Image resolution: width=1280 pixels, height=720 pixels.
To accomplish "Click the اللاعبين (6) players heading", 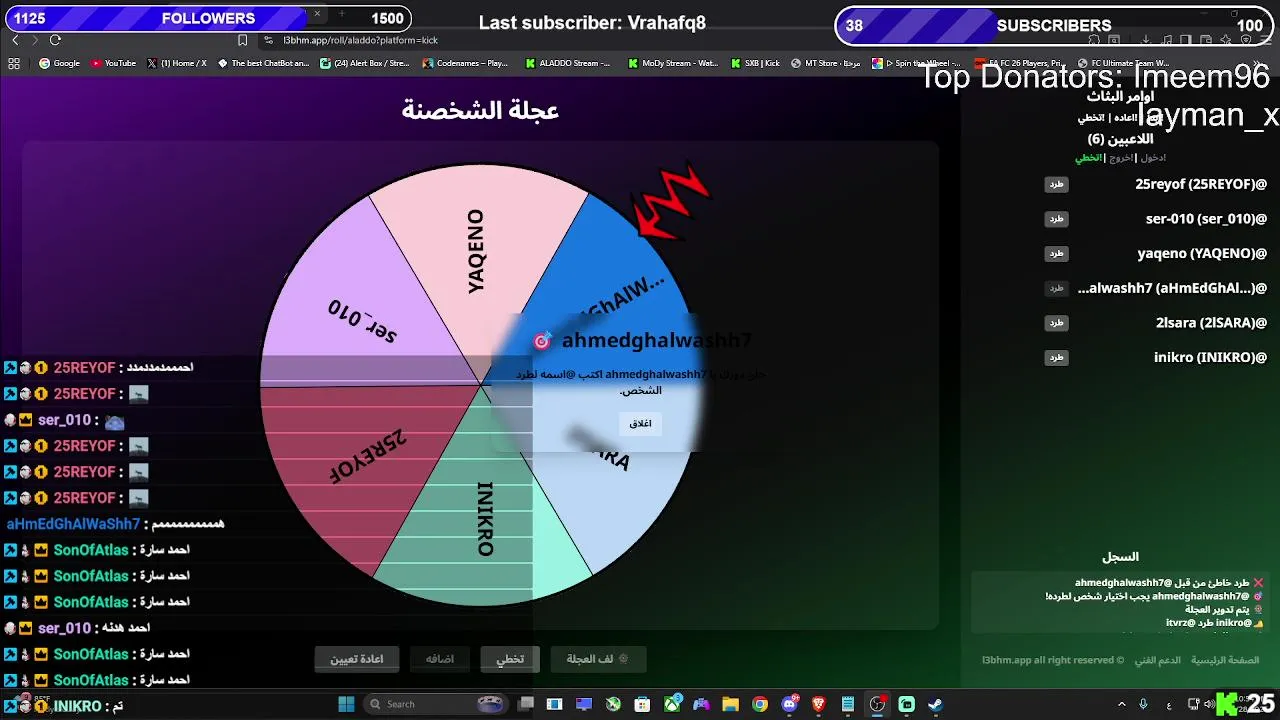I will [1120, 139].
